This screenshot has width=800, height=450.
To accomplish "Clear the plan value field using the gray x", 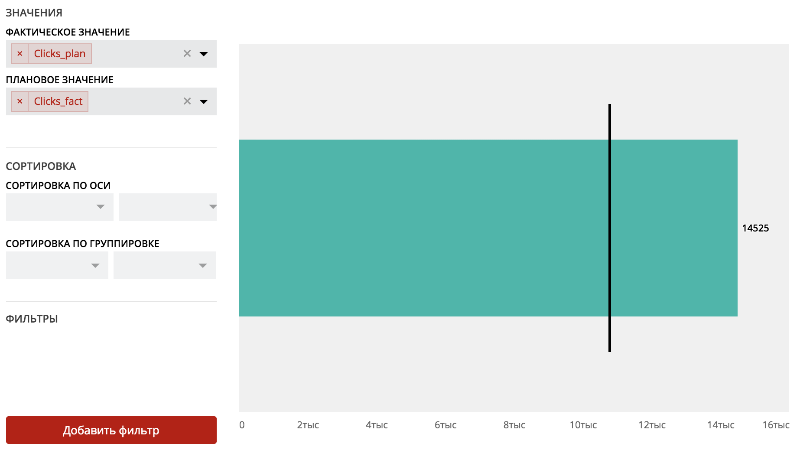I will 187,101.
